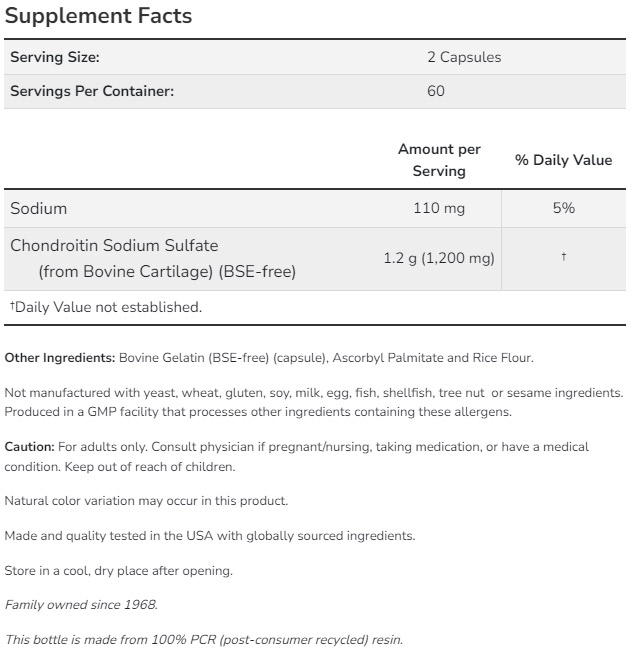Click the Store in a cool, dry place text
Viewport: 631px width, 654px height.
pyautogui.click(x=118, y=571)
